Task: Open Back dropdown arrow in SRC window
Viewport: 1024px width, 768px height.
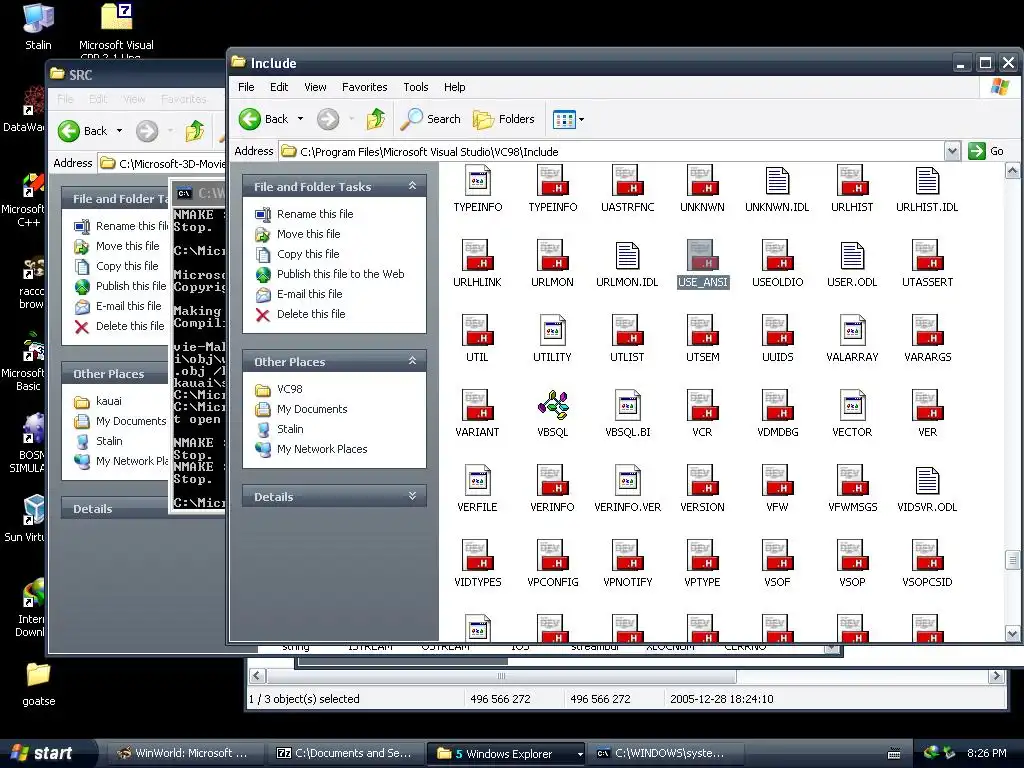Action: click(x=120, y=131)
